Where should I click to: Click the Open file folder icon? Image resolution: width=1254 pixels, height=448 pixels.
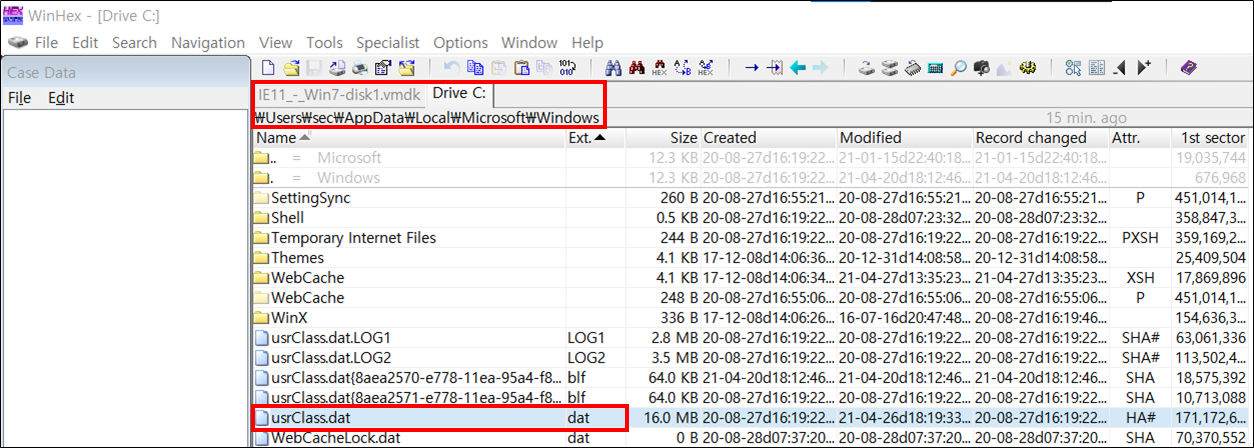pos(291,68)
